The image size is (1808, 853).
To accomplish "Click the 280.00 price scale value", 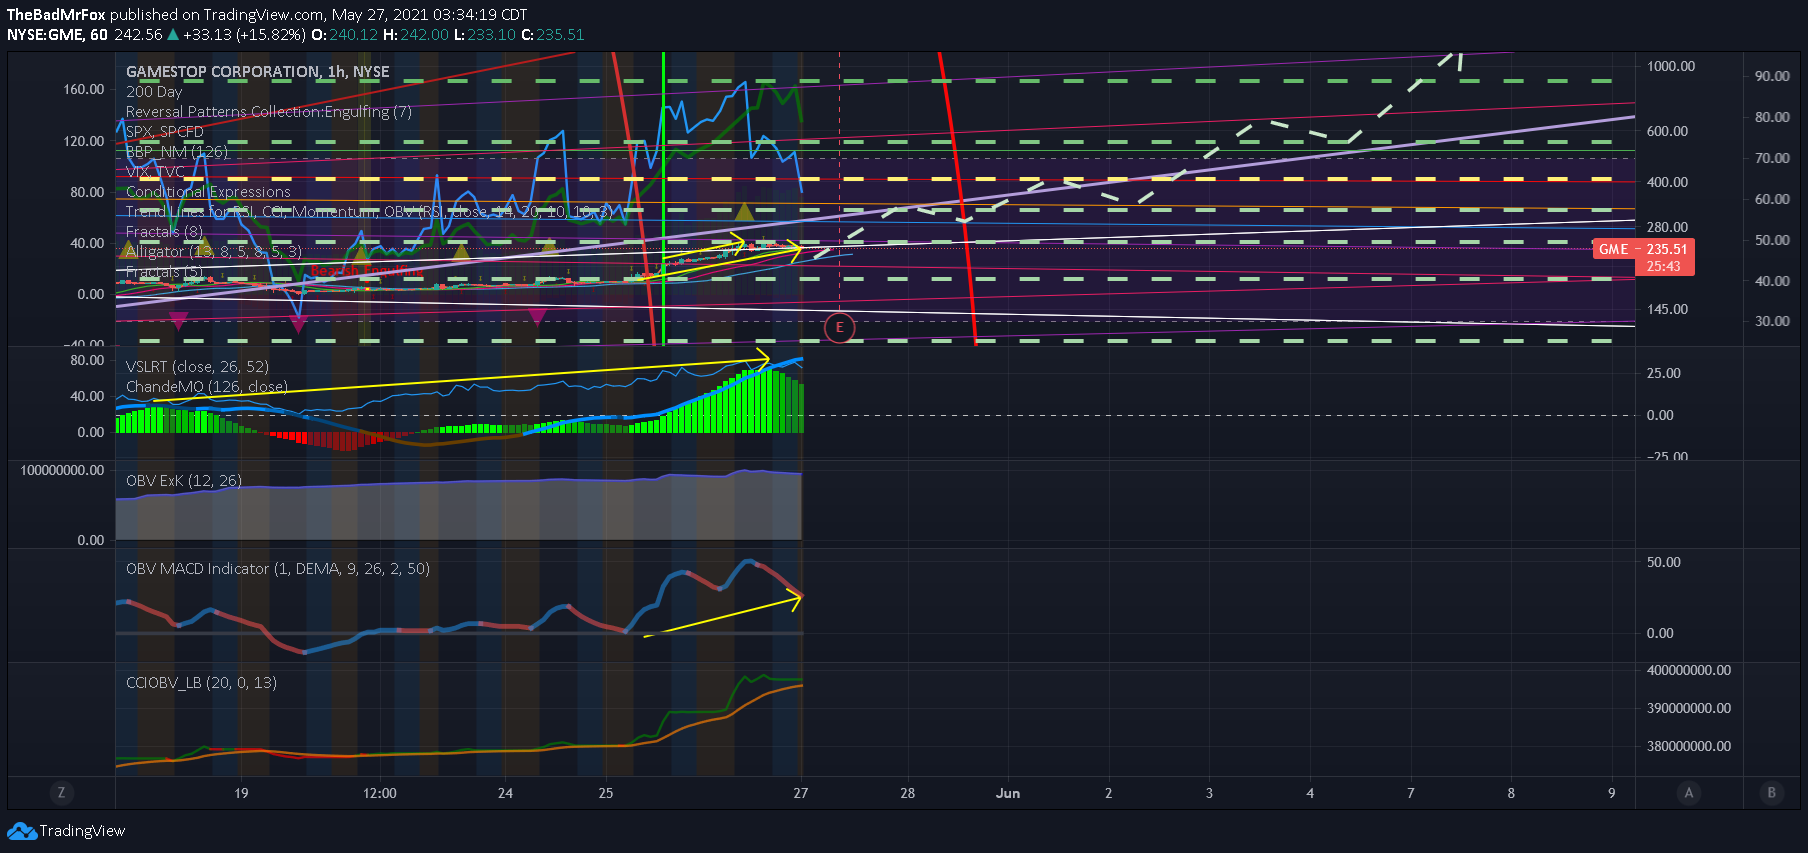I will tap(1667, 227).
